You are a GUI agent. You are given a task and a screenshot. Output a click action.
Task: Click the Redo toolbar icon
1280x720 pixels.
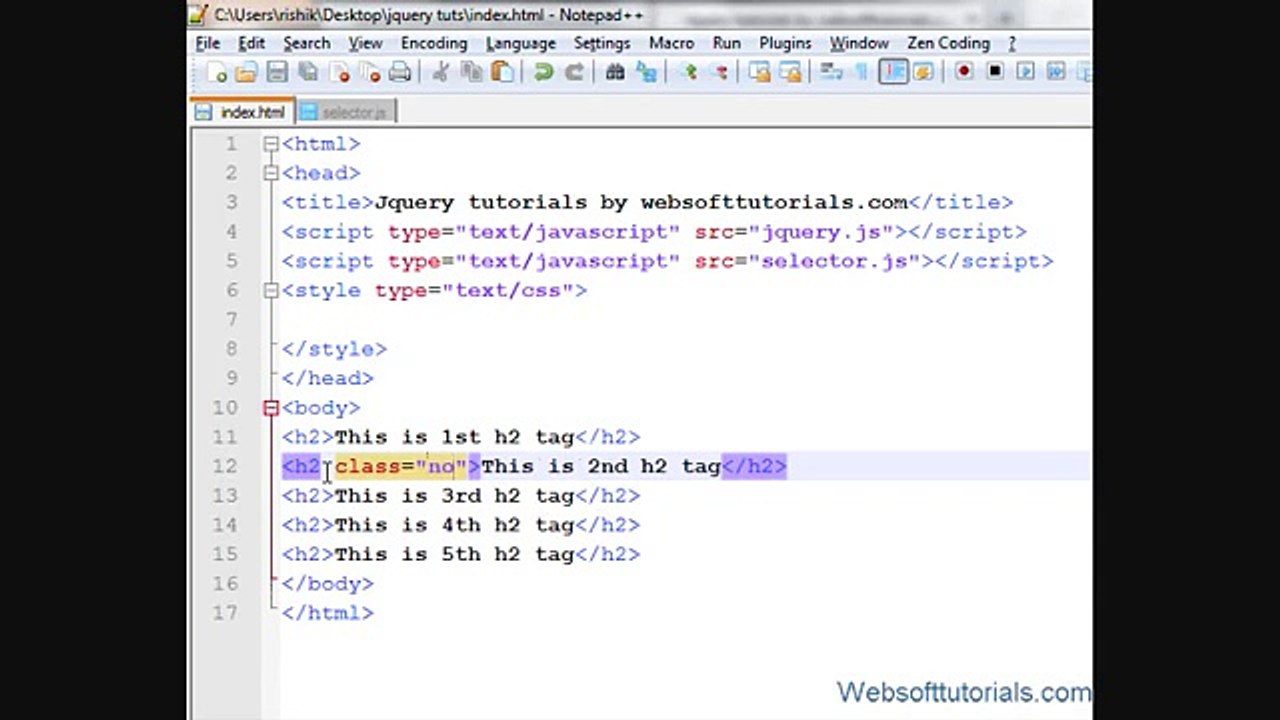coord(574,72)
